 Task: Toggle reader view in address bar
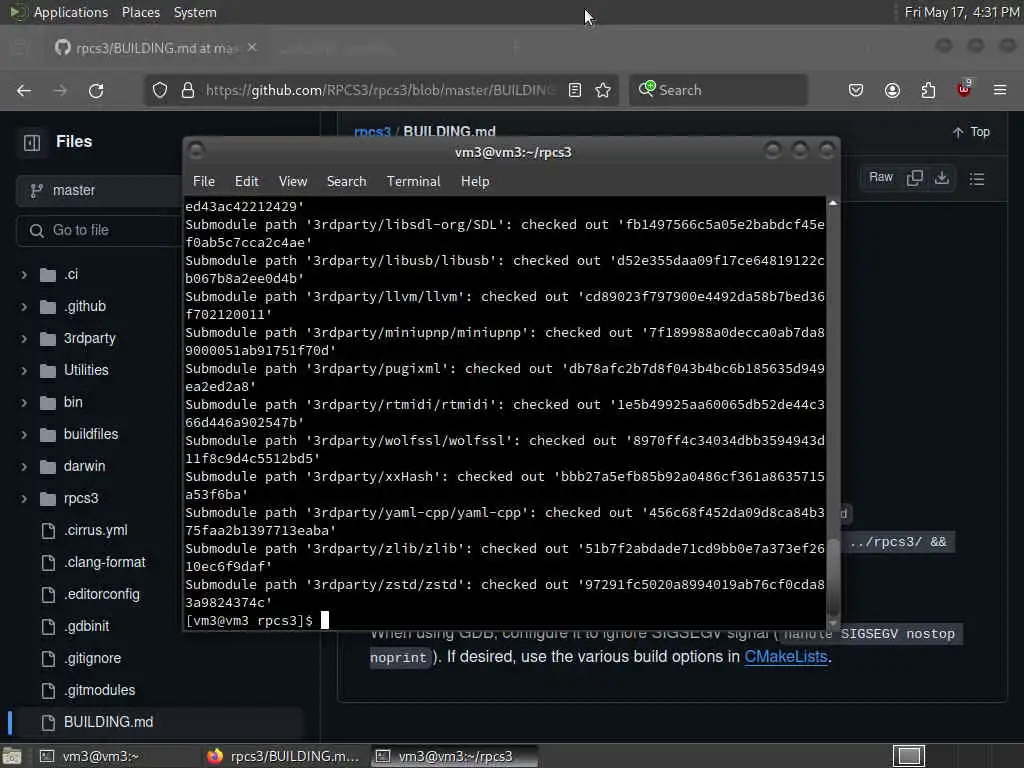(x=575, y=90)
